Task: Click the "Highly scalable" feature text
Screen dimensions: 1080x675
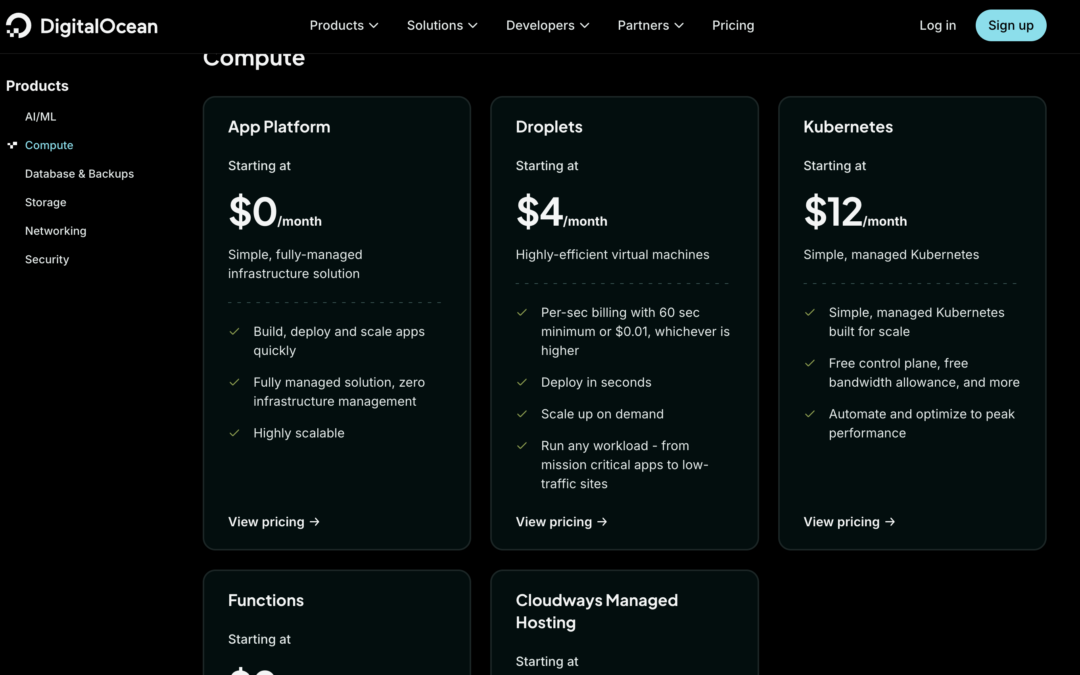Action: point(299,433)
